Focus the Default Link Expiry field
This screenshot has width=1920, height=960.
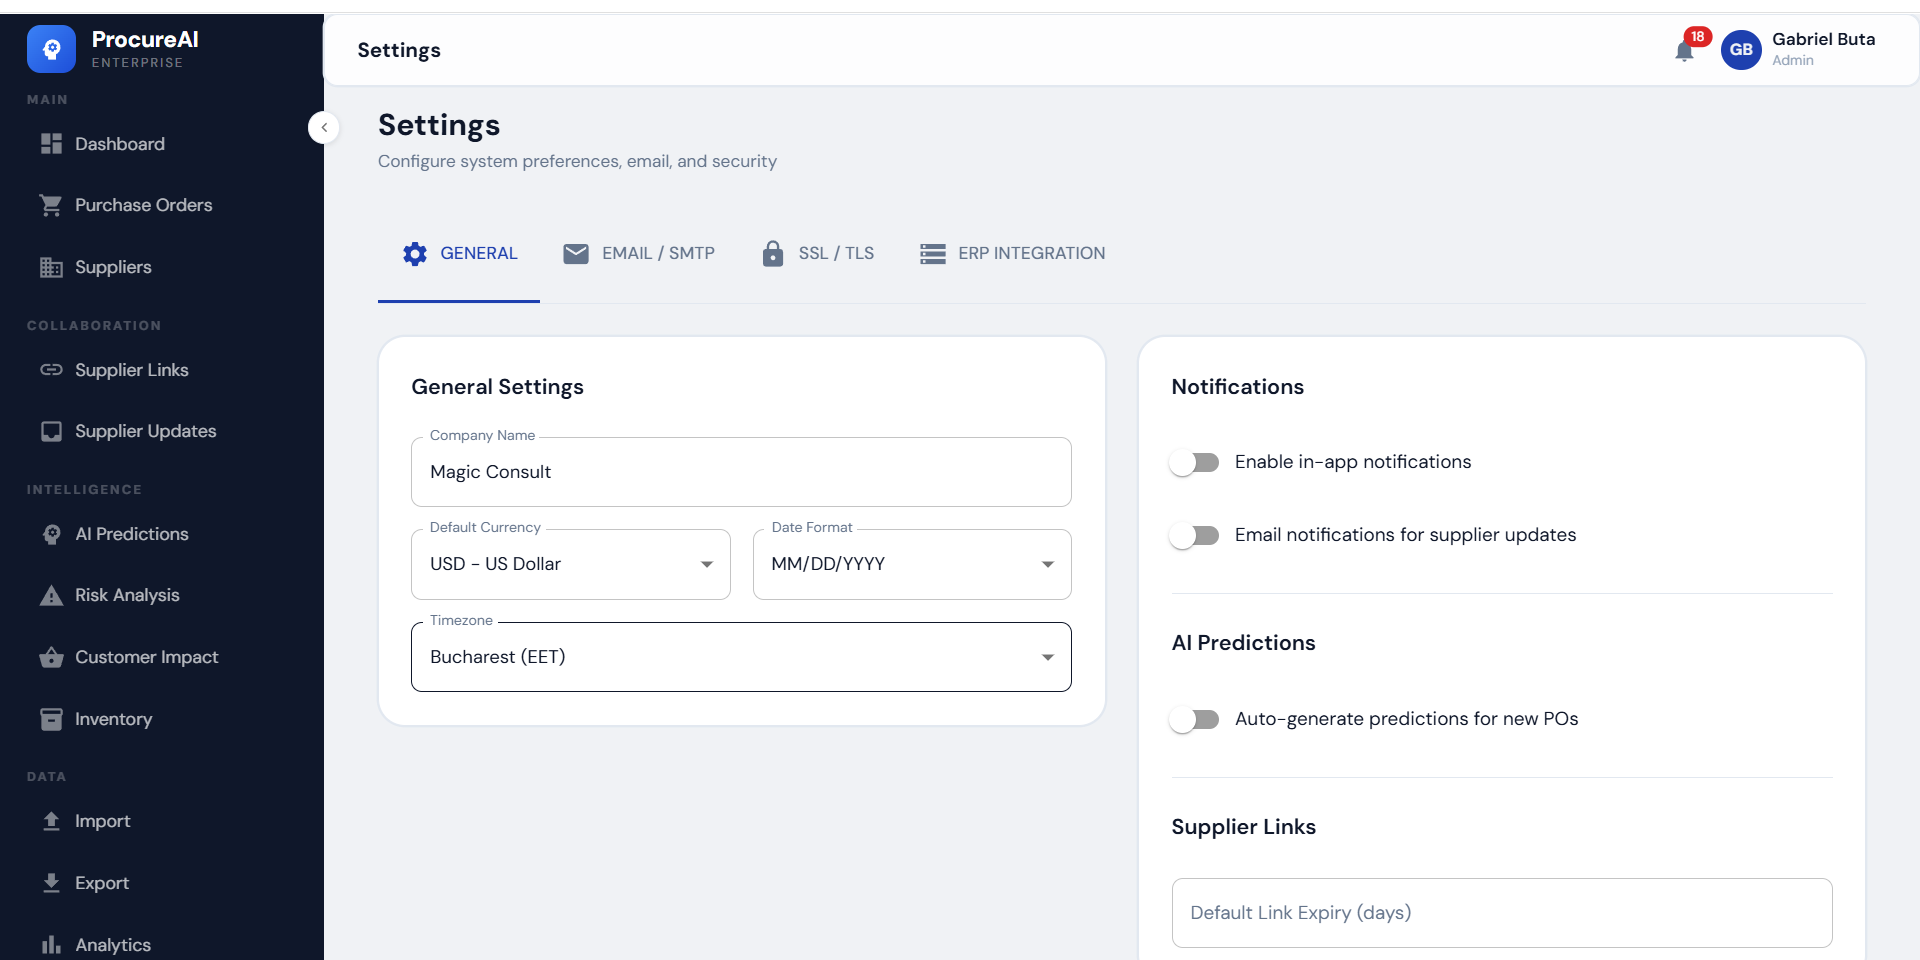coord(1500,913)
